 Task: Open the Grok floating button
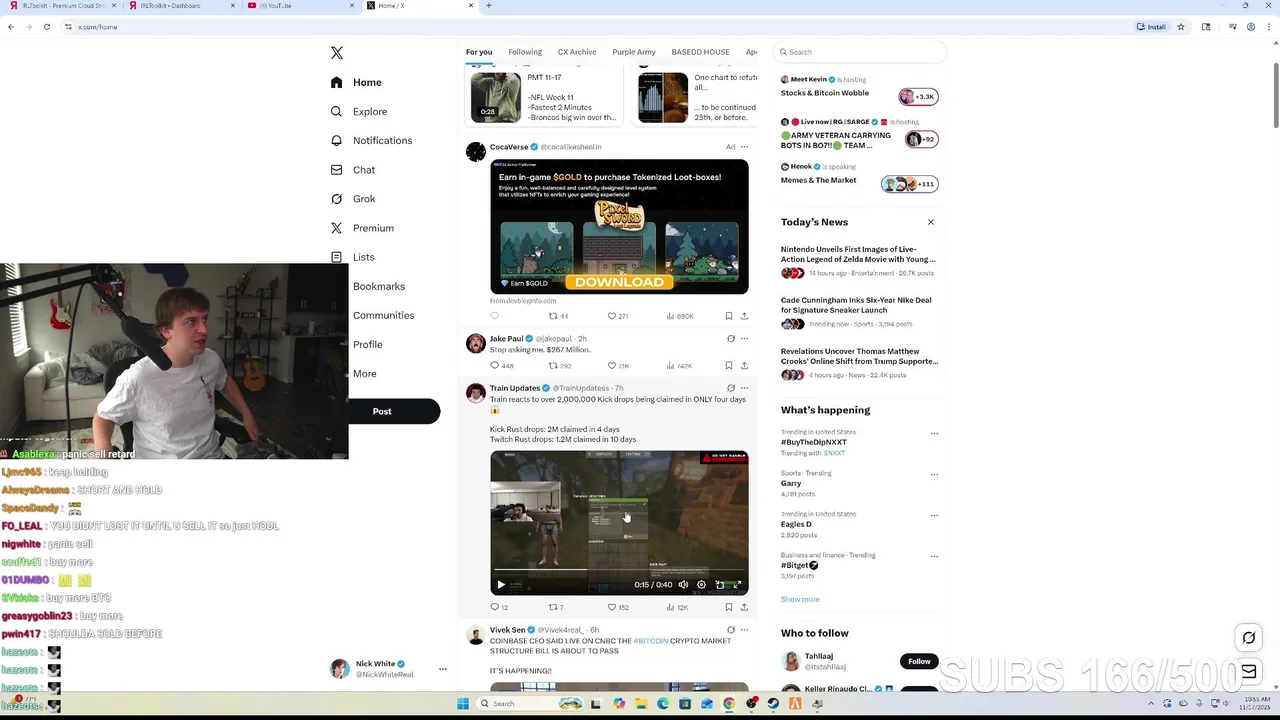click(x=1249, y=637)
